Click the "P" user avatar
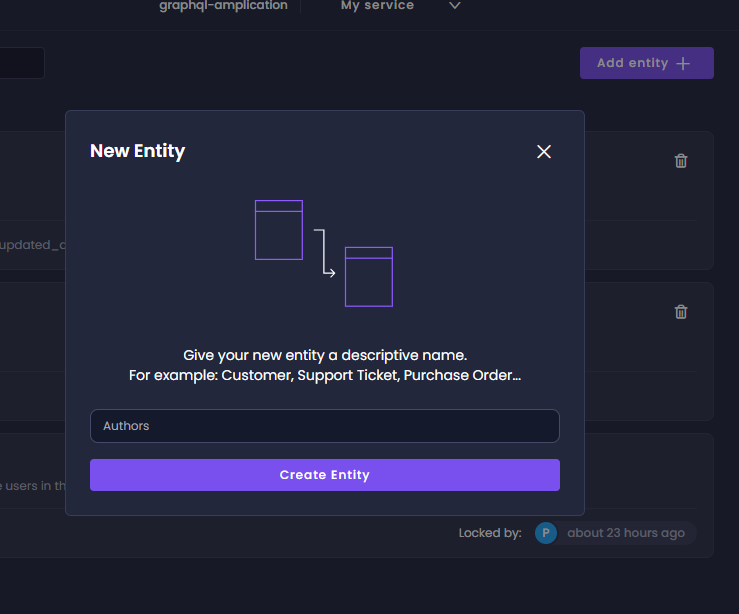 point(545,533)
